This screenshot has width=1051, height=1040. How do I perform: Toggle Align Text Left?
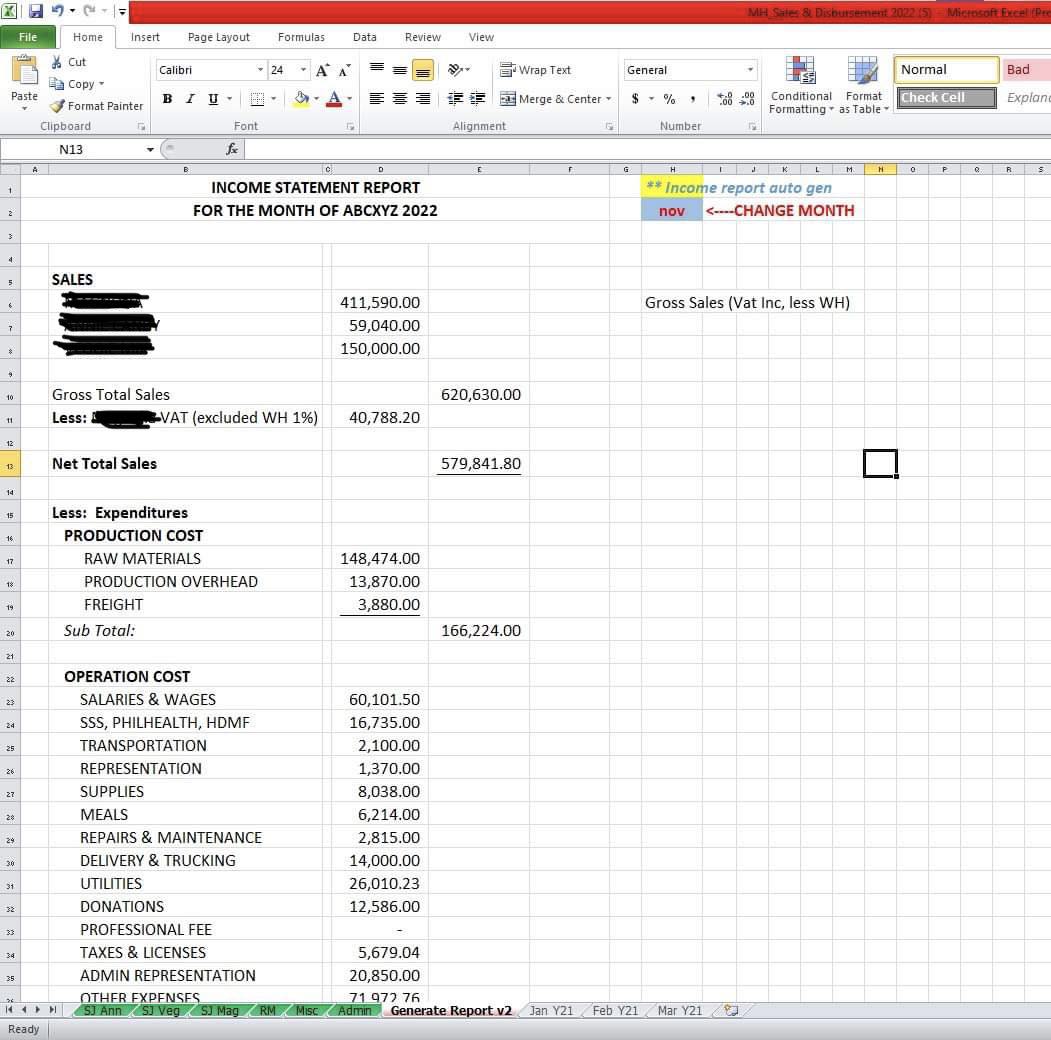tap(377, 99)
